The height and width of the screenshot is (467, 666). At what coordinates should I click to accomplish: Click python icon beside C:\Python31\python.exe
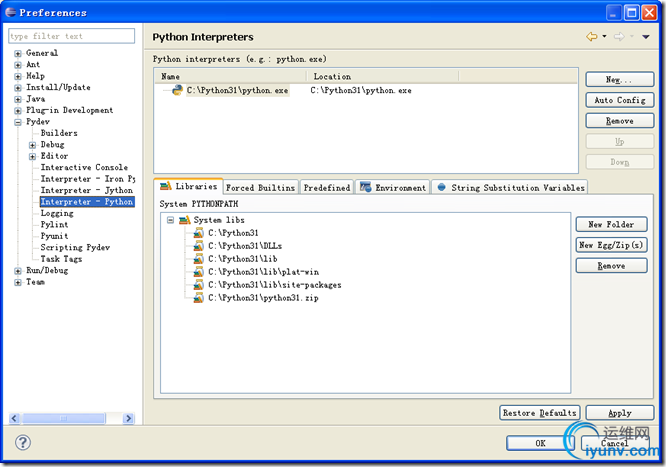pos(177,90)
